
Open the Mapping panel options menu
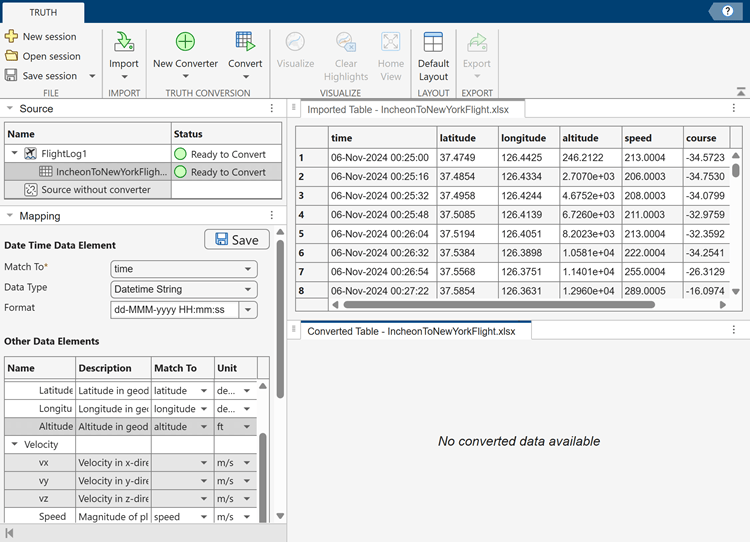coord(272,216)
